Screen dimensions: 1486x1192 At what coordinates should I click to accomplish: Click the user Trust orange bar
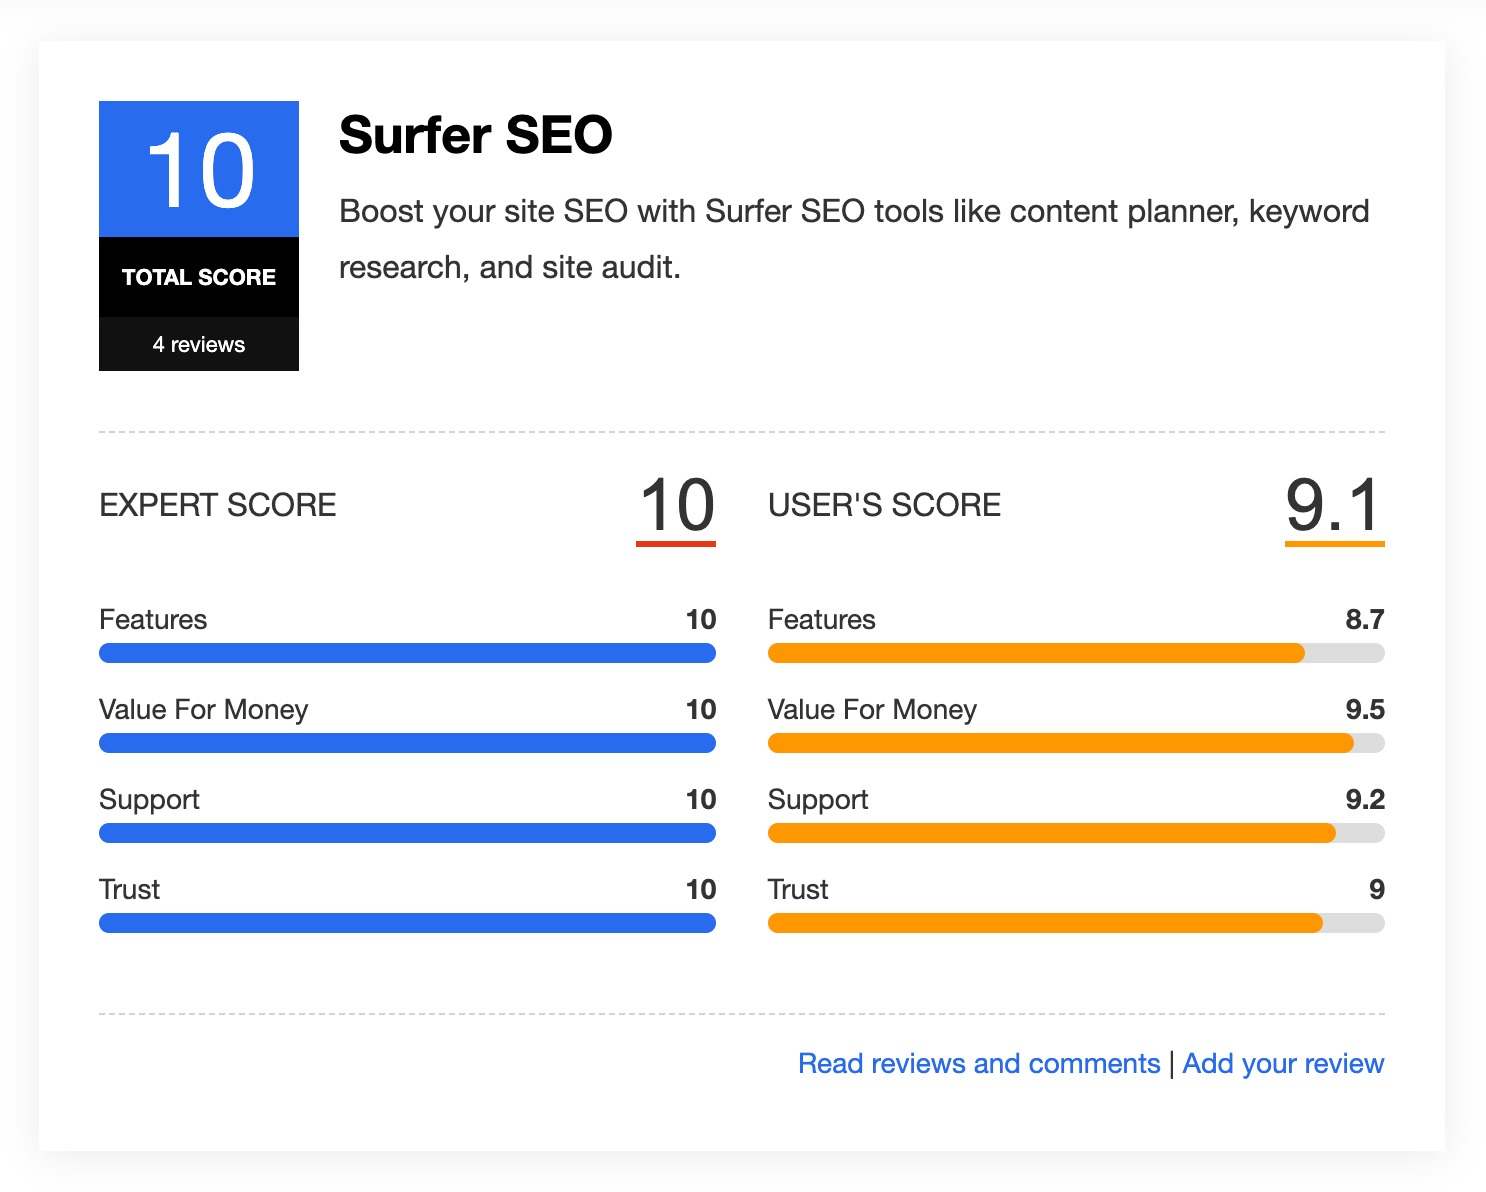(x=1045, y=923)
